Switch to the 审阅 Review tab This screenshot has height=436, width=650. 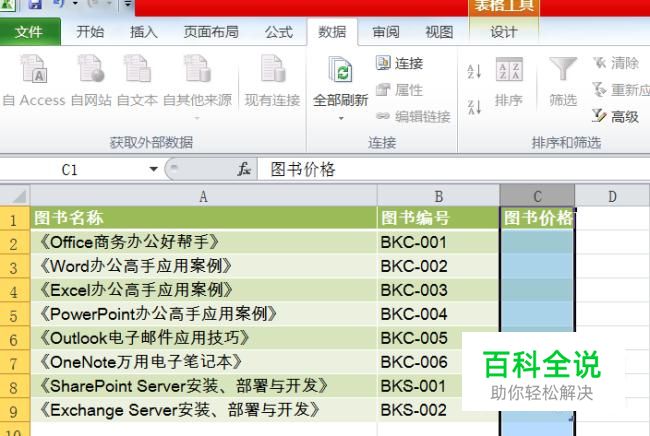[386, 32]
